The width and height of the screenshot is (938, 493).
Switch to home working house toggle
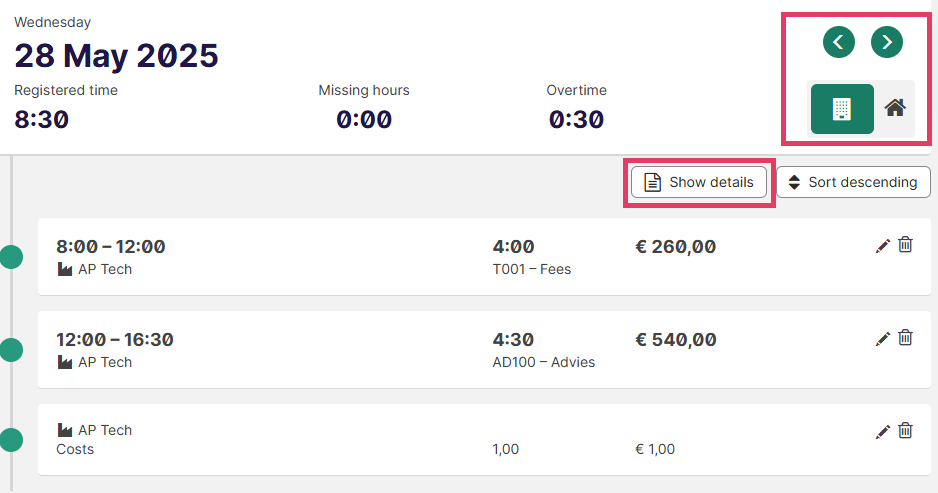click(895, 108)
